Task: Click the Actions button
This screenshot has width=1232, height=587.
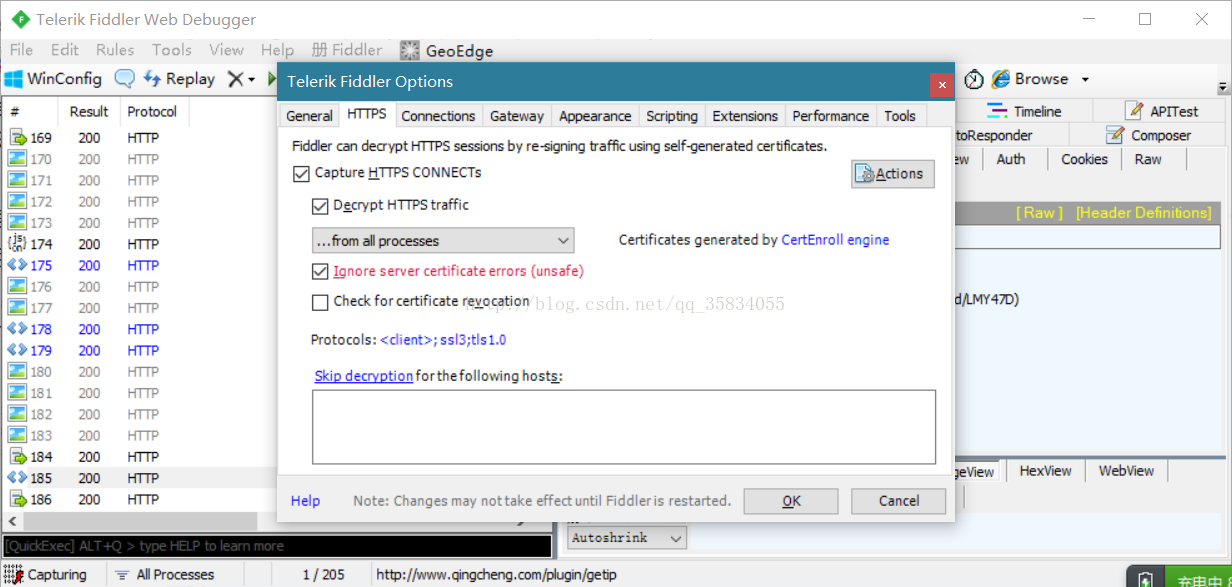Action: point(893,174)
